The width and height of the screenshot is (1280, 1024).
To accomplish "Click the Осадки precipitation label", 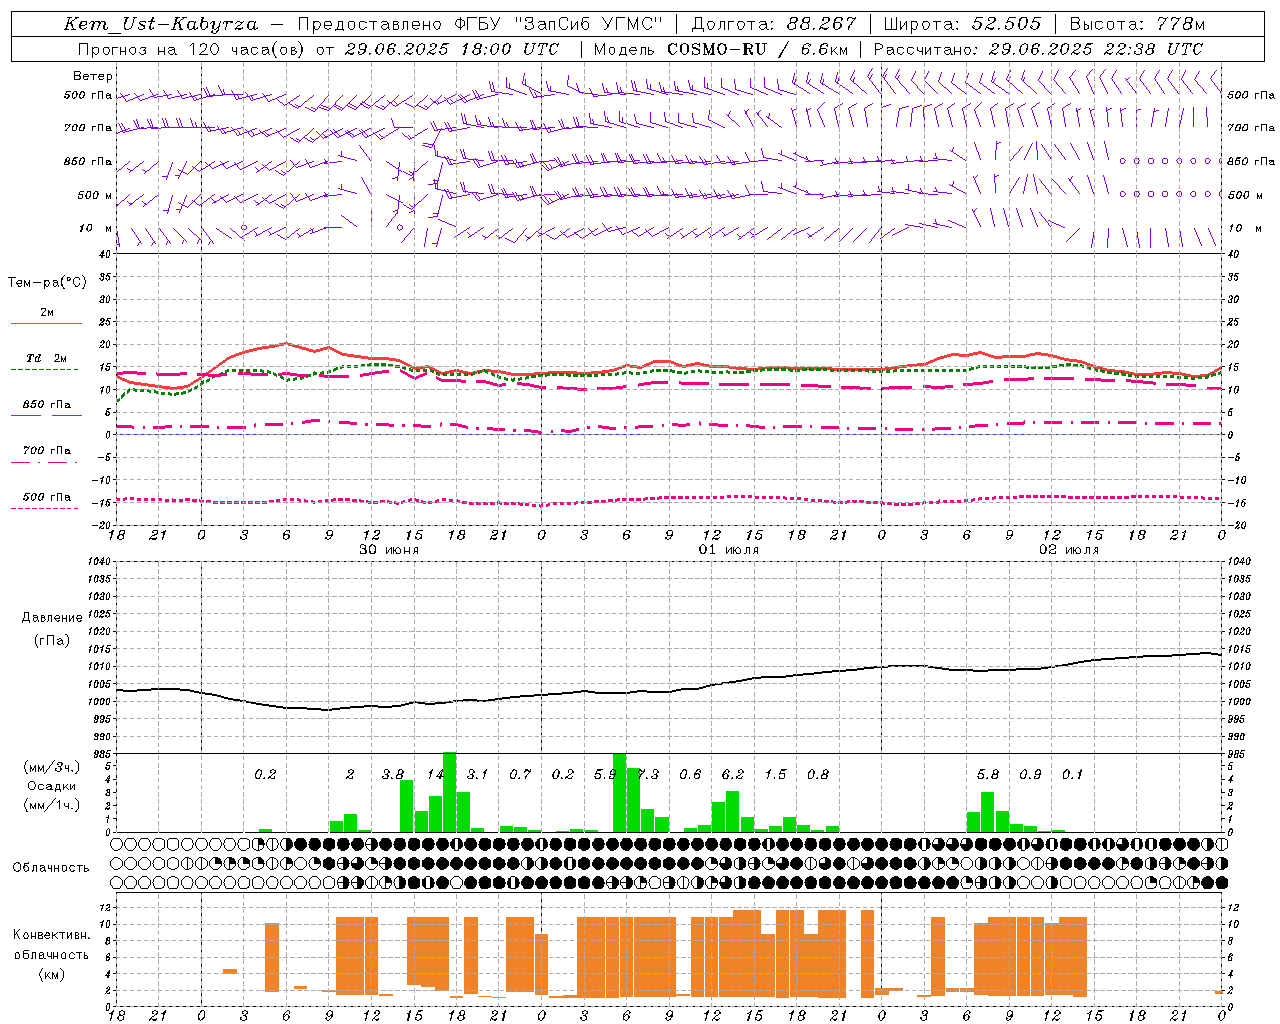I will point(52,786).
